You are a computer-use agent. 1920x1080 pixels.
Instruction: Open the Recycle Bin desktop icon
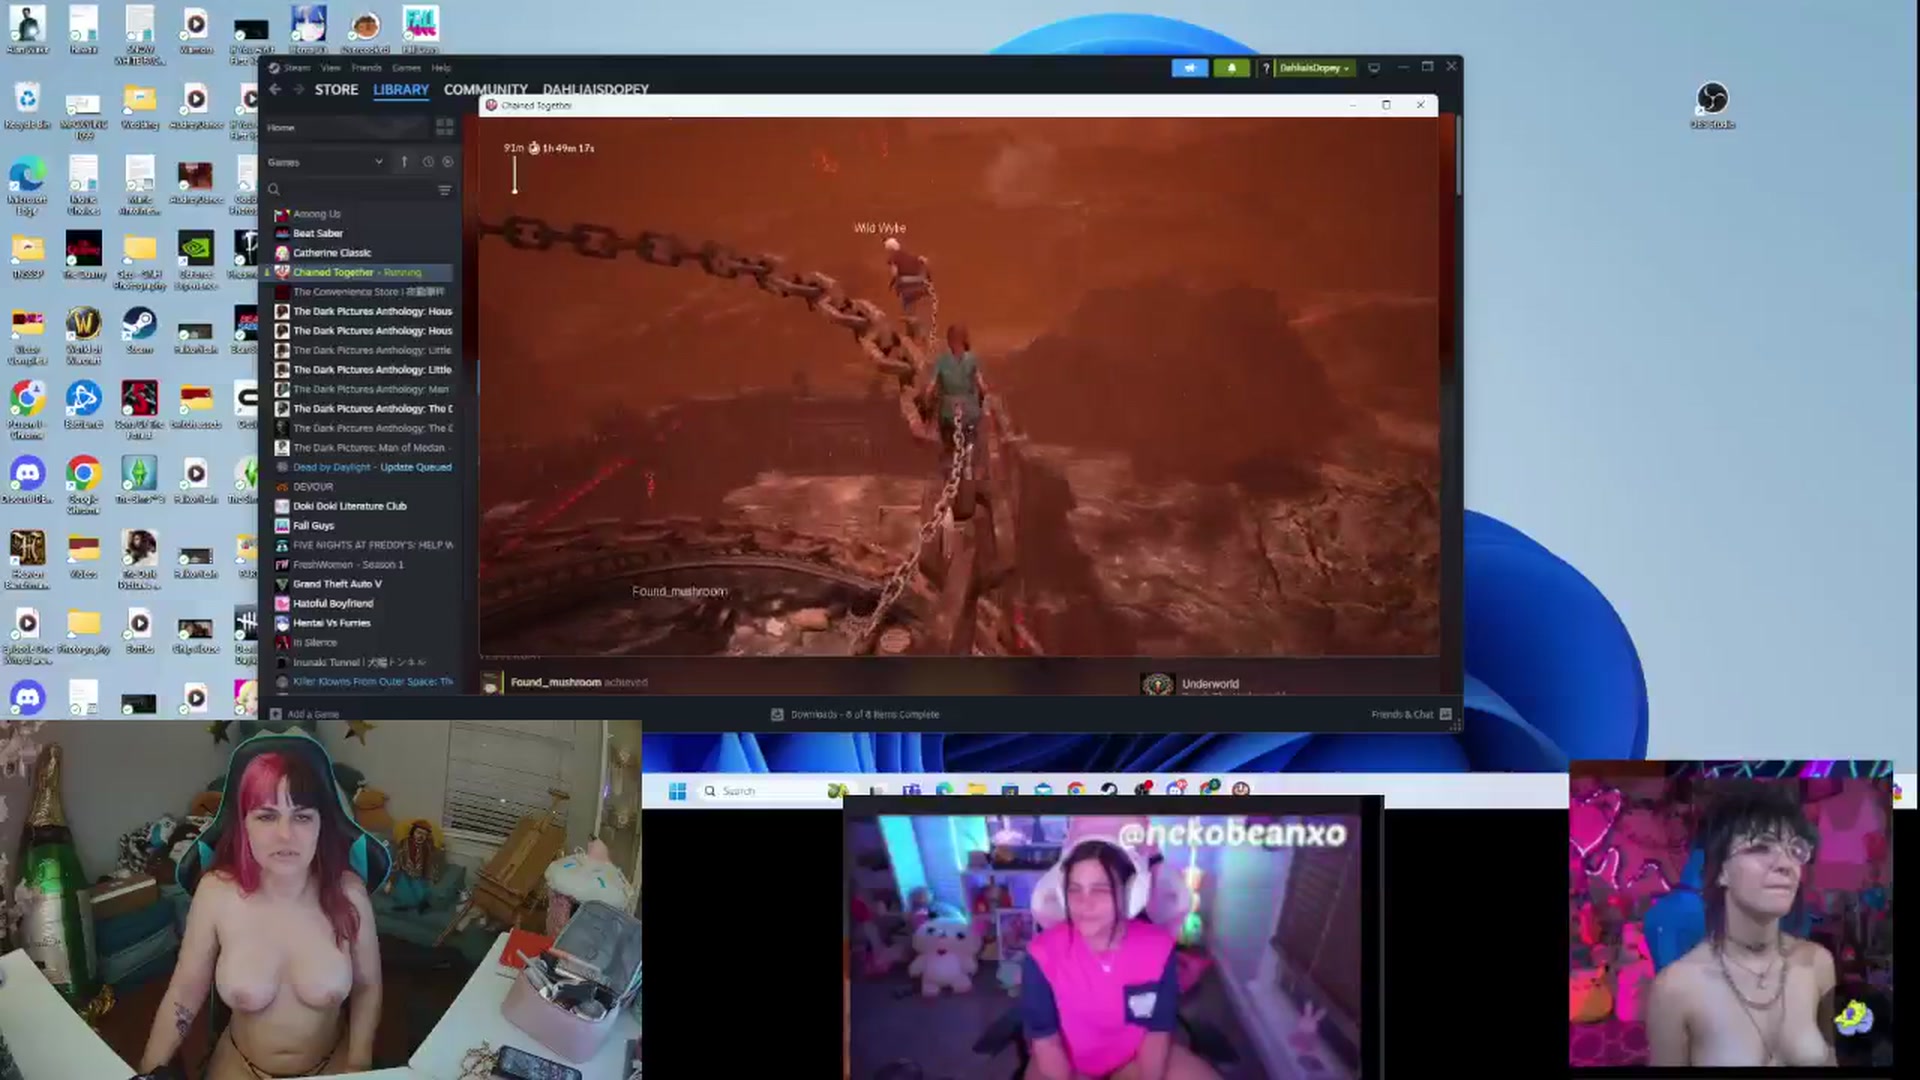pos(27,106)
